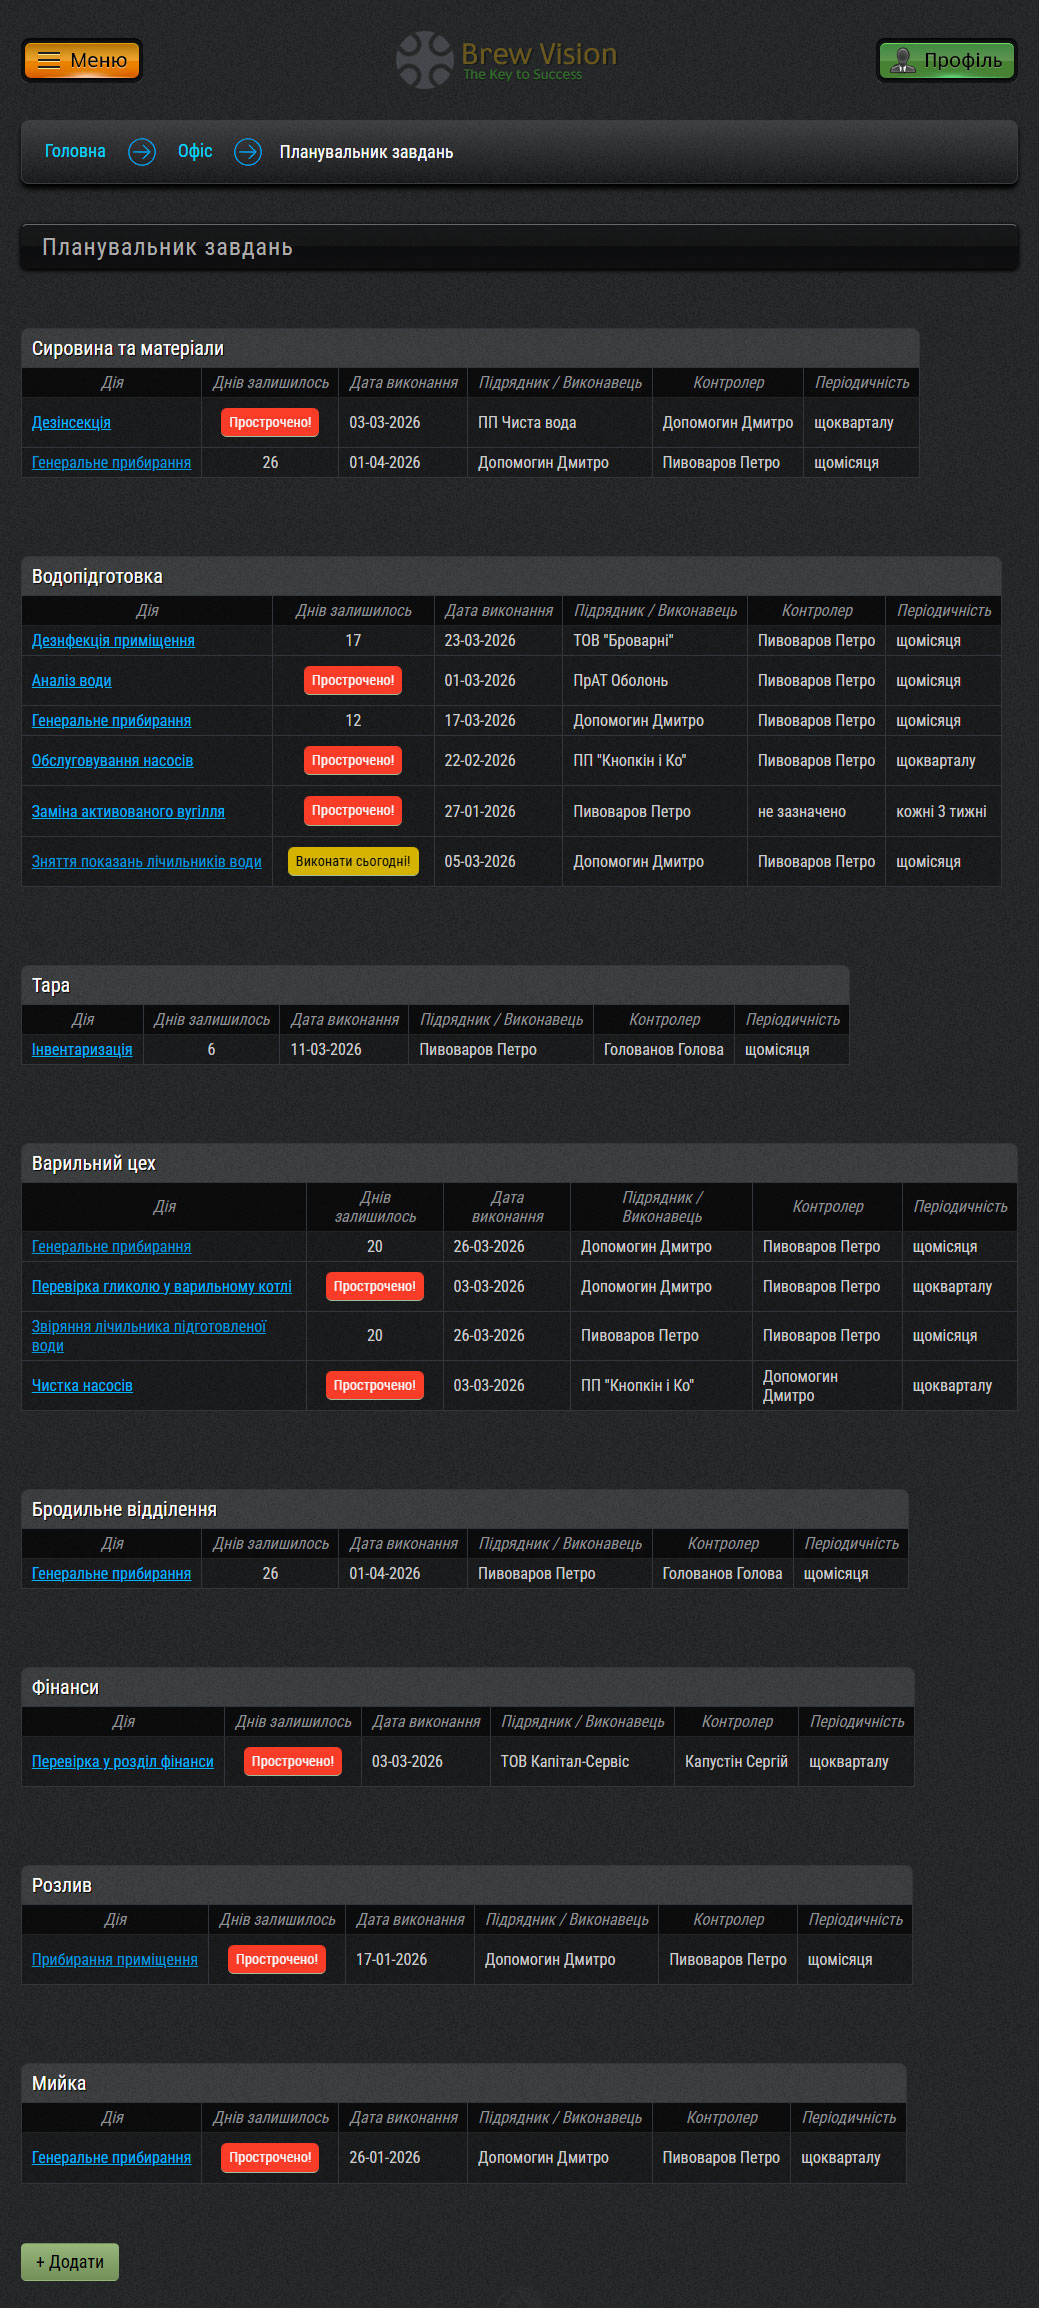Navigate to Офіс breadcrumb
Image resolution: width=1039 pixels, height=2308 pixels.
click(x=195, y=151)
